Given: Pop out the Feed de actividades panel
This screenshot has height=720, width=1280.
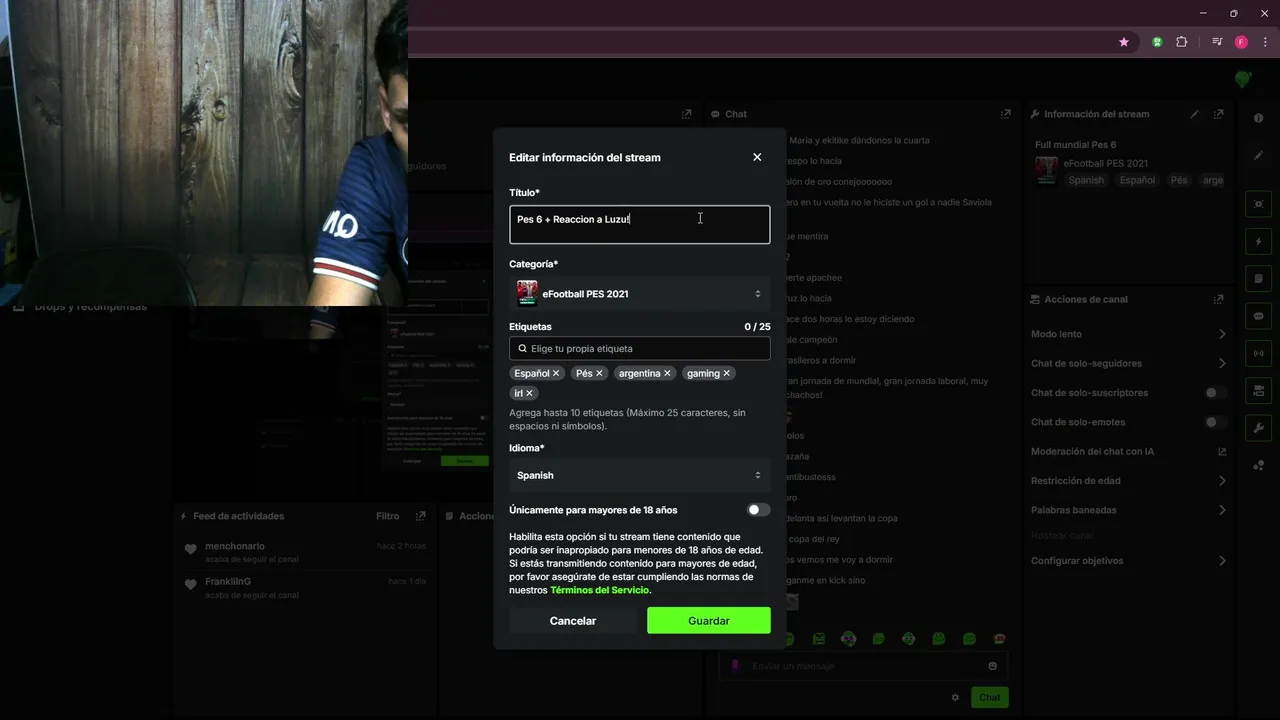Looking at the screenshot, I should tap(421, 516).
